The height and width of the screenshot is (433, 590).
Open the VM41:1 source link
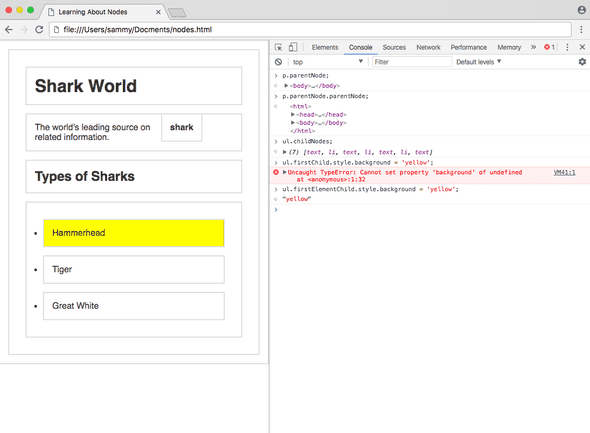click(564, 172)
